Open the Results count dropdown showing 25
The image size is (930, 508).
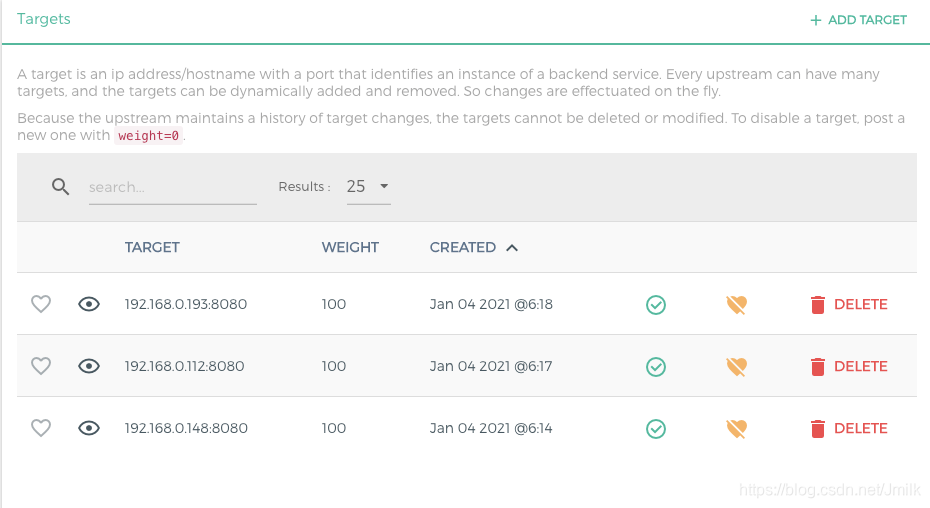(x=368, y=187)
